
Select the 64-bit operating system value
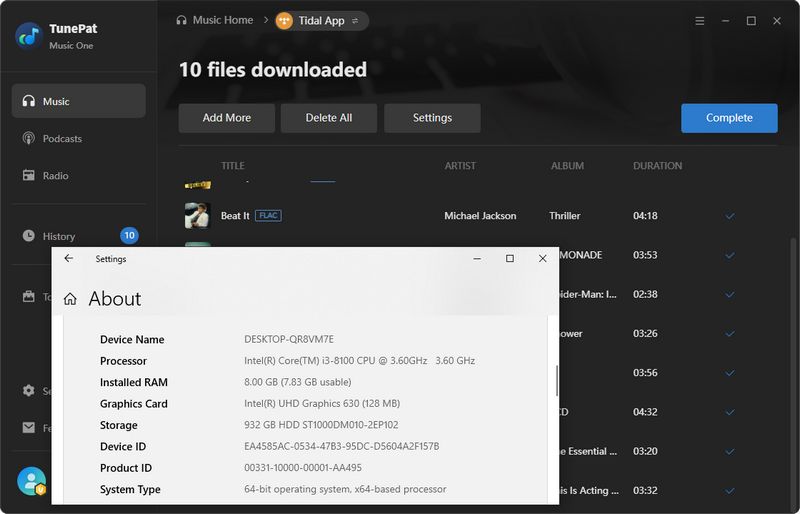(x=345, y=489)
